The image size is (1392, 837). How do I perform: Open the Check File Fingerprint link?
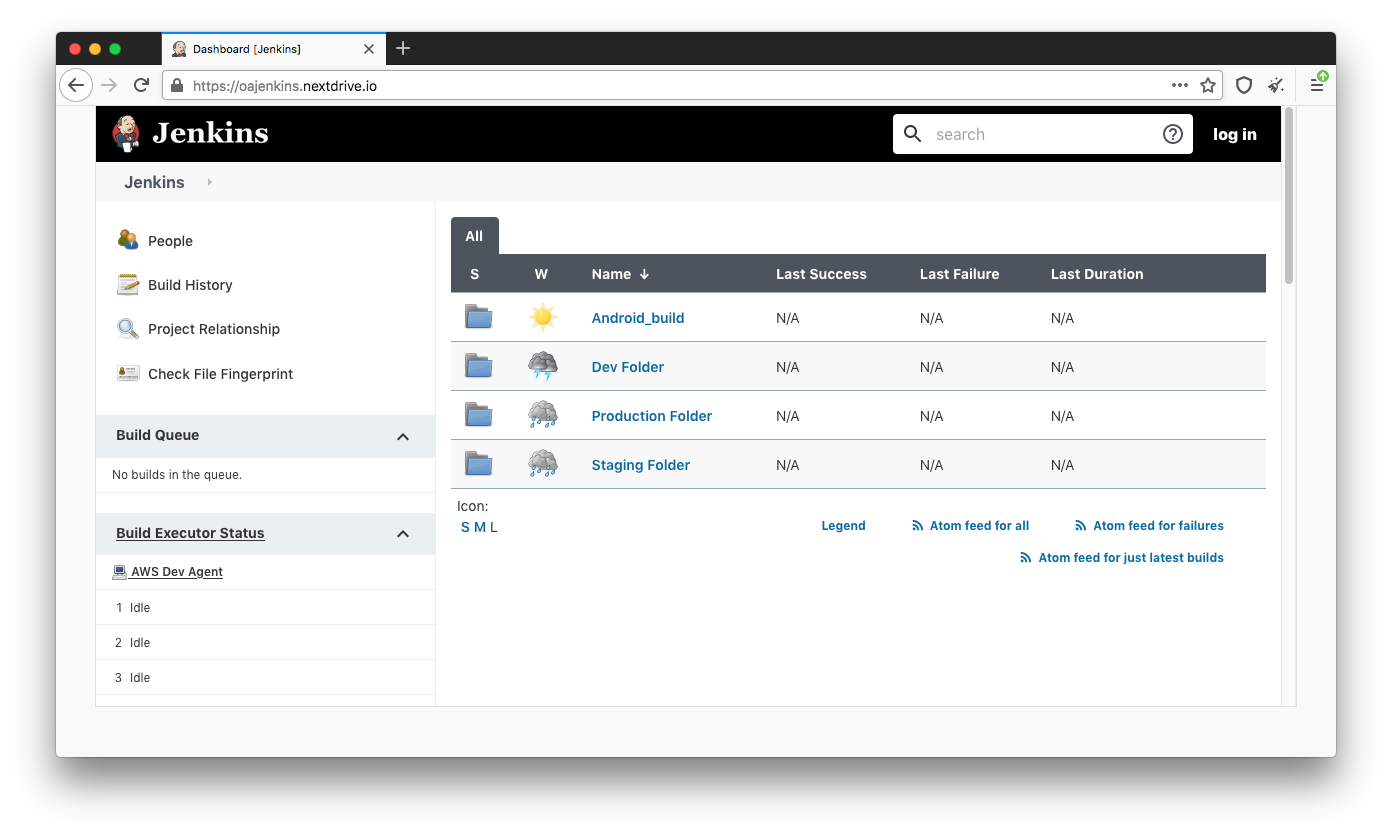point(221,374)
